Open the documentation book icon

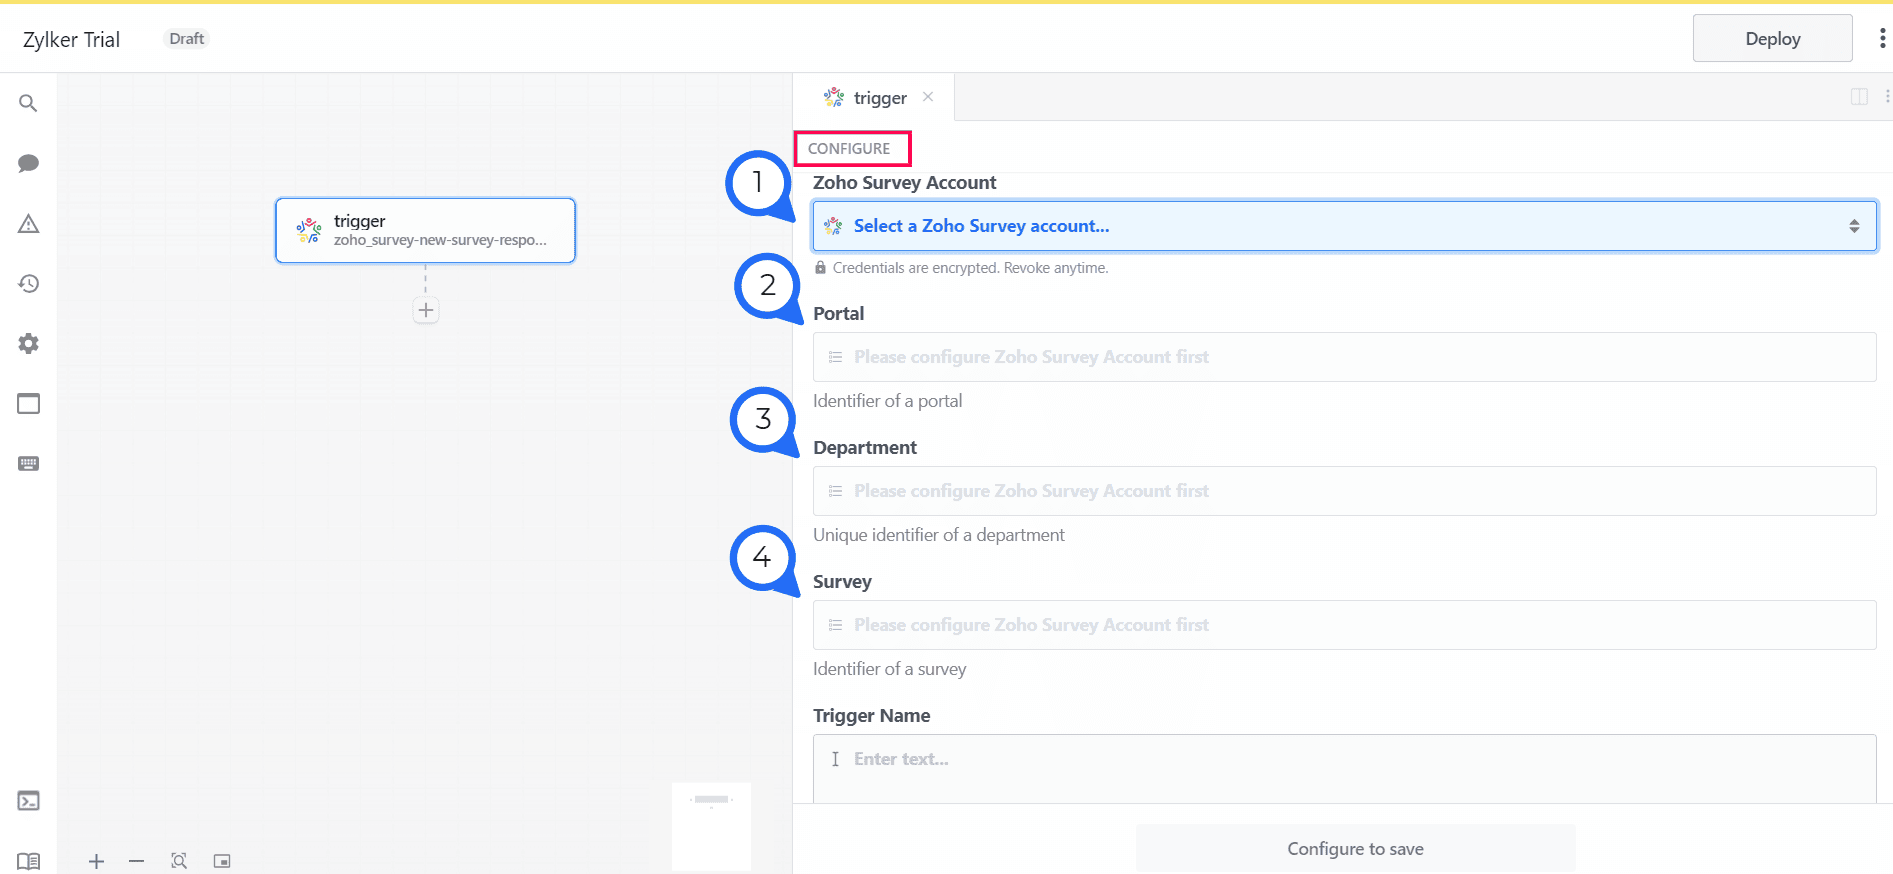click(x=28, y=861)
